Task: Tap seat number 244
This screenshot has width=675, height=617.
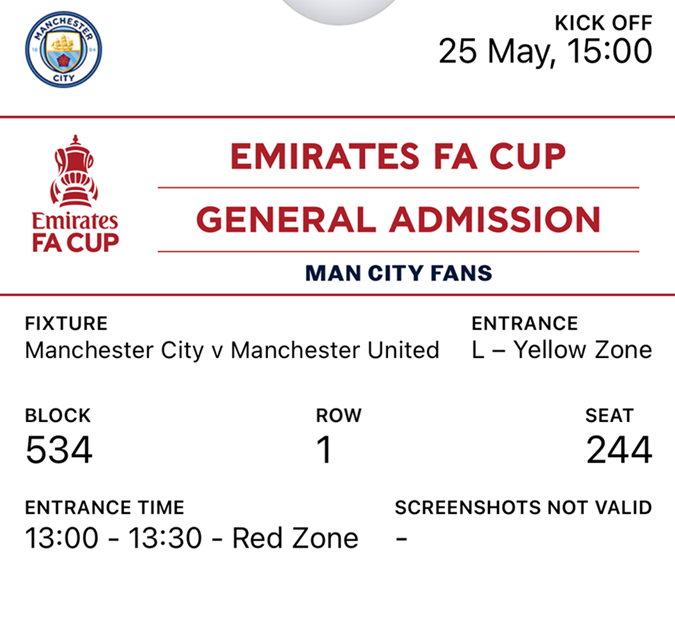Action: (x=619, y=451)
